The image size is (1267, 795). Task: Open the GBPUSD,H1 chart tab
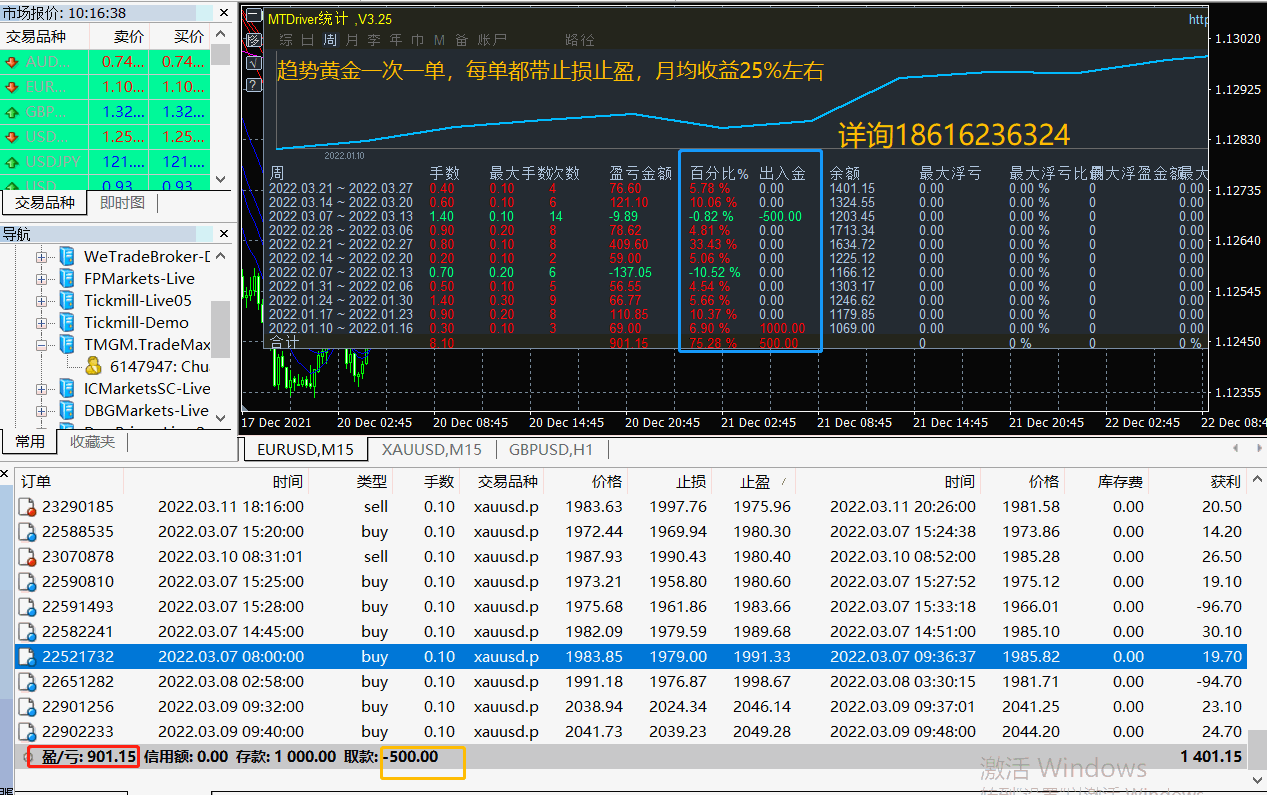[x=550, y=449]
